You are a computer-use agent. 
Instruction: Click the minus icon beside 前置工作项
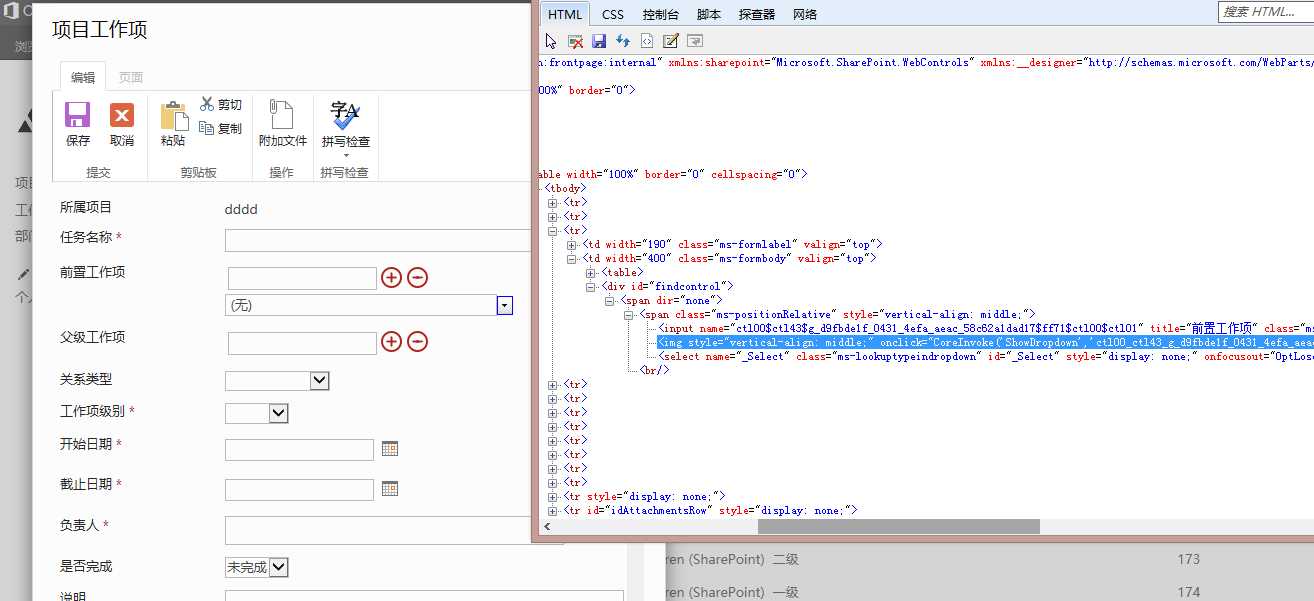click(x=418, y=277)
